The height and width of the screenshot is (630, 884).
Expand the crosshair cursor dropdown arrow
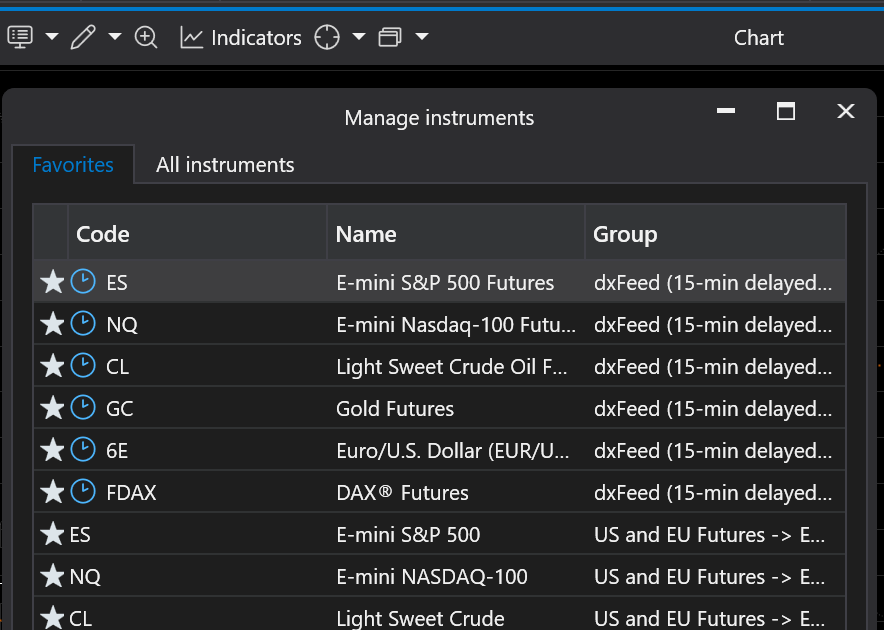click(x=359, y=37)
